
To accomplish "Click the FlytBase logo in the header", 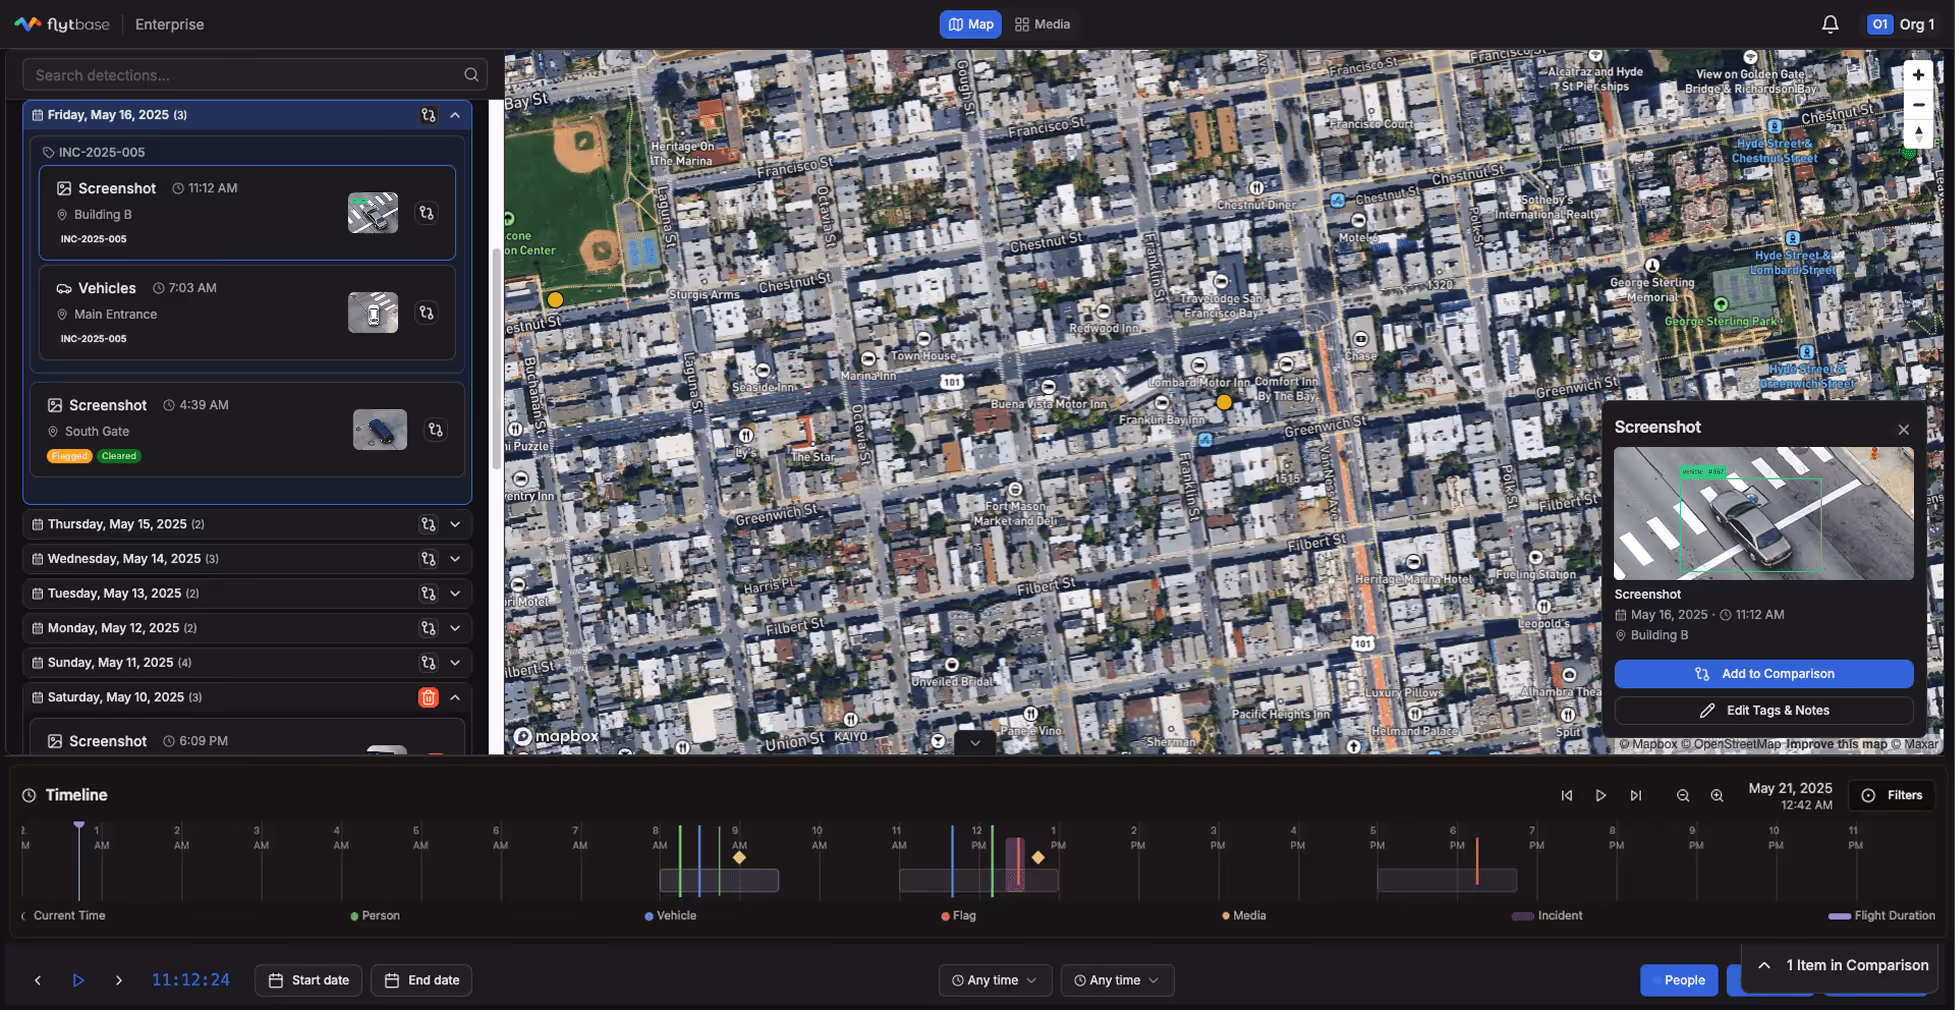I will [x=62, y=24].
